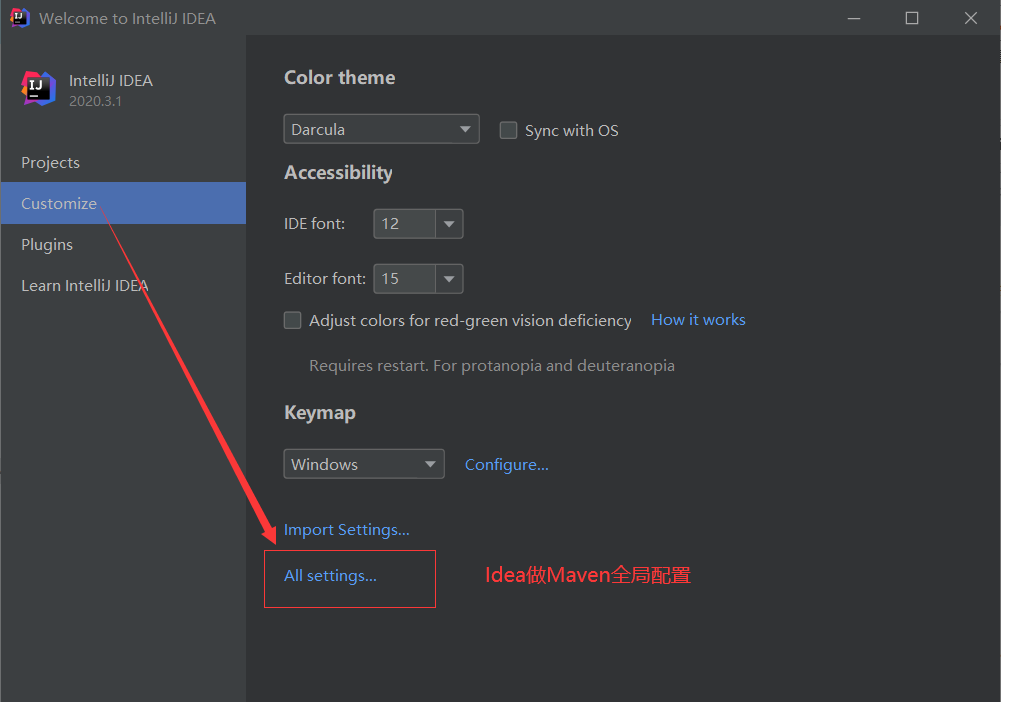Screen dimensions: 1022x702
Task: Click the title bar IntelliJ icon
Action: pyautogui.click(x=19, y=17)
